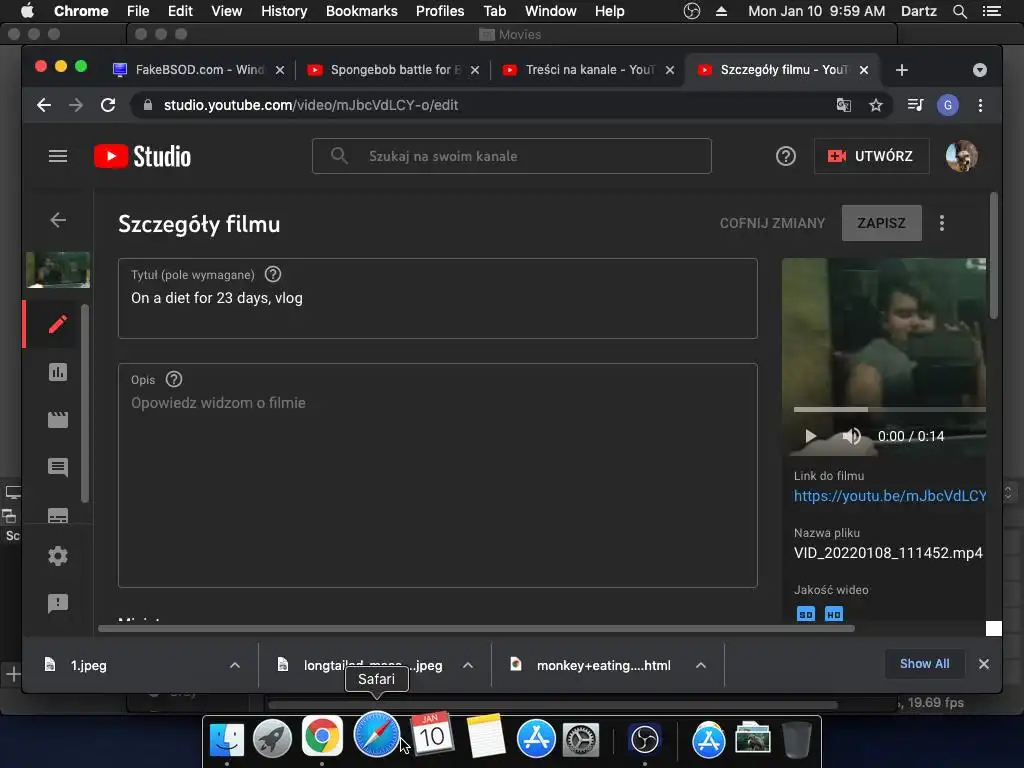Screen dimensions: 1024x768
Task: Open the Chrome three-dot menu
Action: tap(980, 105)
